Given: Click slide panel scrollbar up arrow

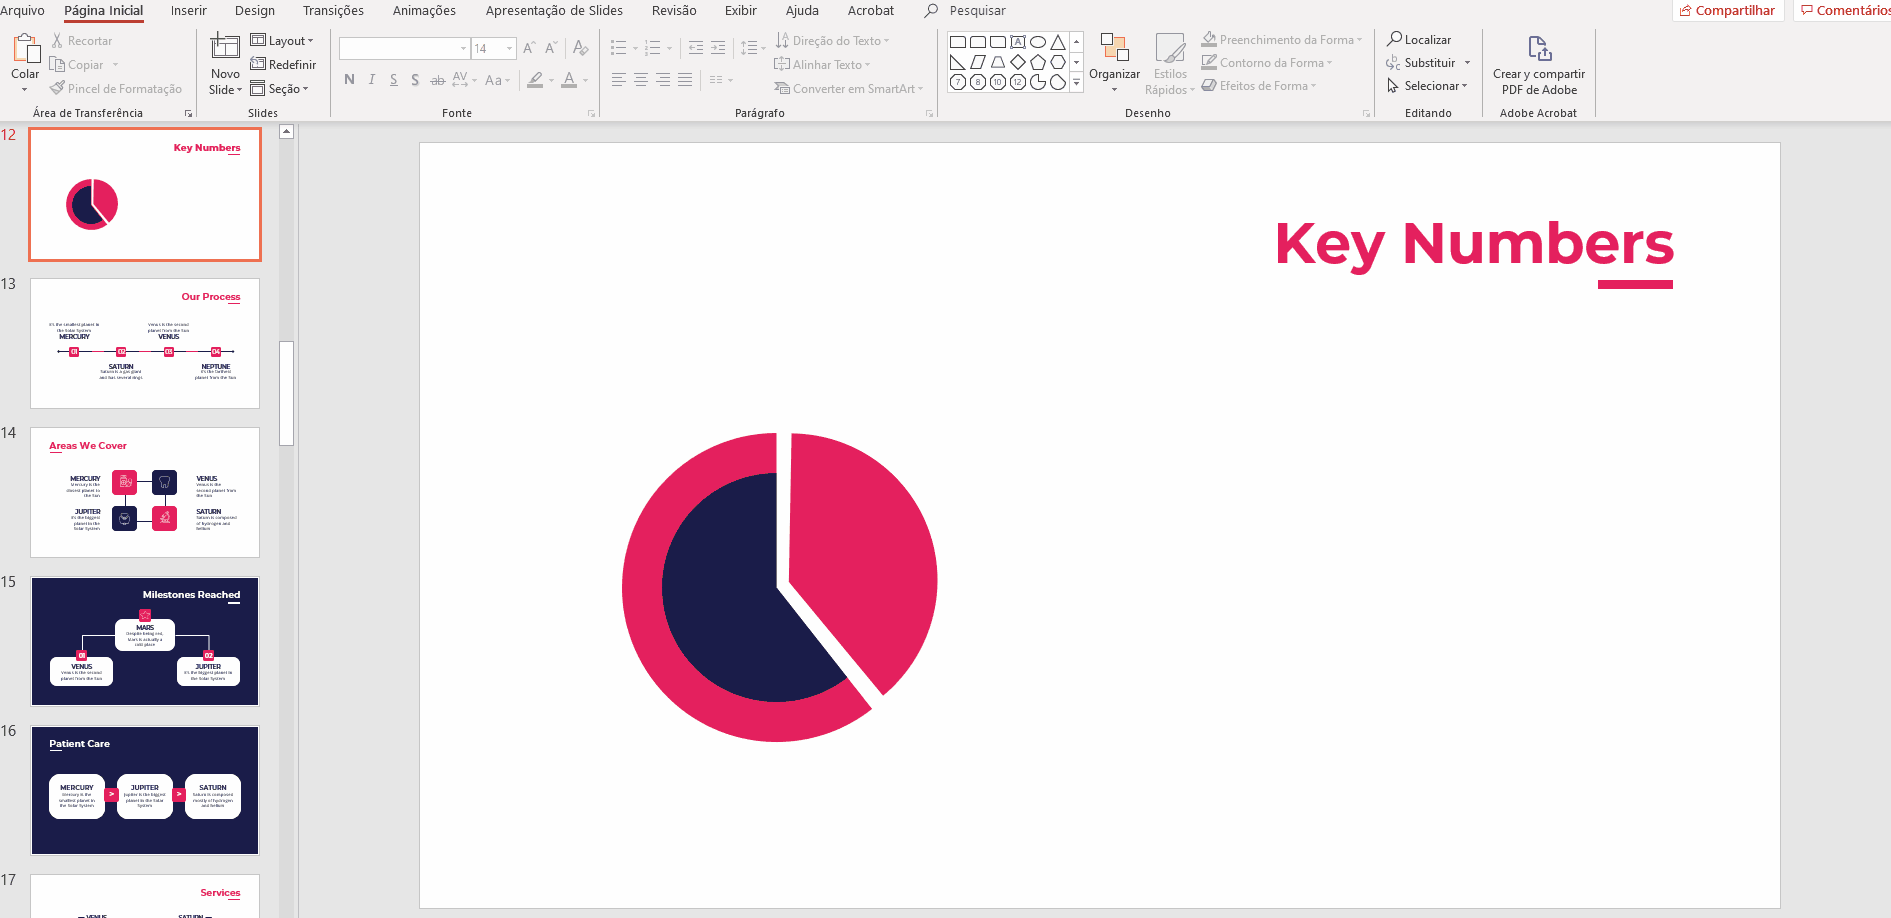Looking at the screenshot, I should [286, 131].
